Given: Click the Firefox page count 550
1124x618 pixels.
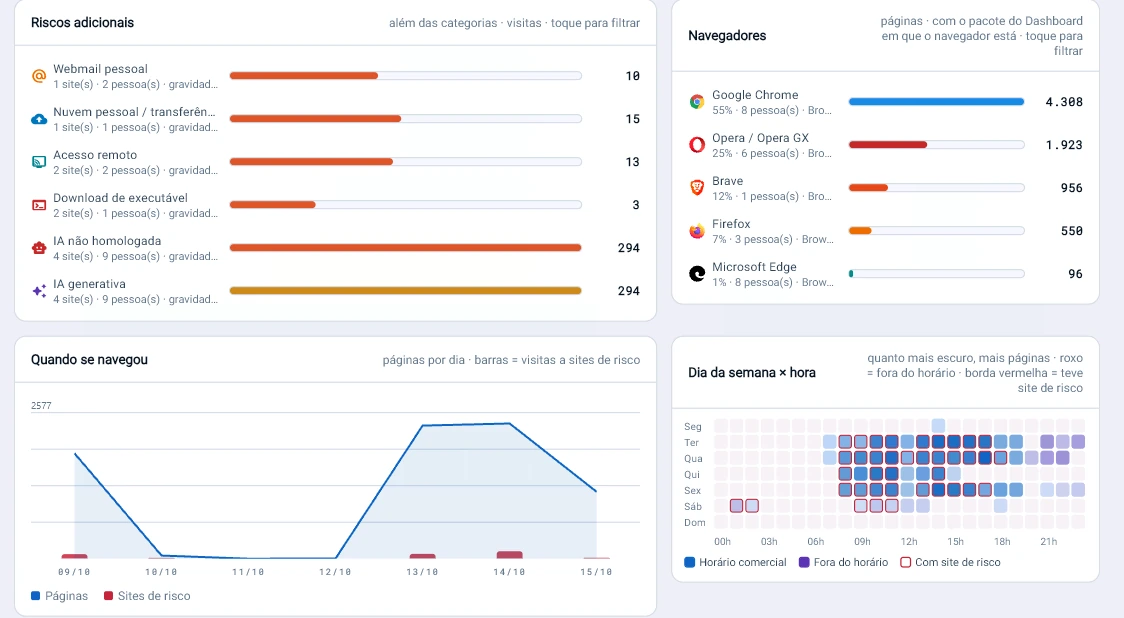Looking at the screenshot, I should pos(1072,231).
